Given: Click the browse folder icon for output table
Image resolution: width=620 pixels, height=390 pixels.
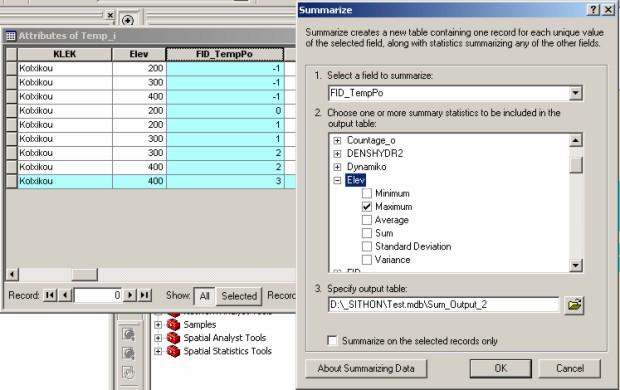Looking at the screenshot, I should 574,305.
